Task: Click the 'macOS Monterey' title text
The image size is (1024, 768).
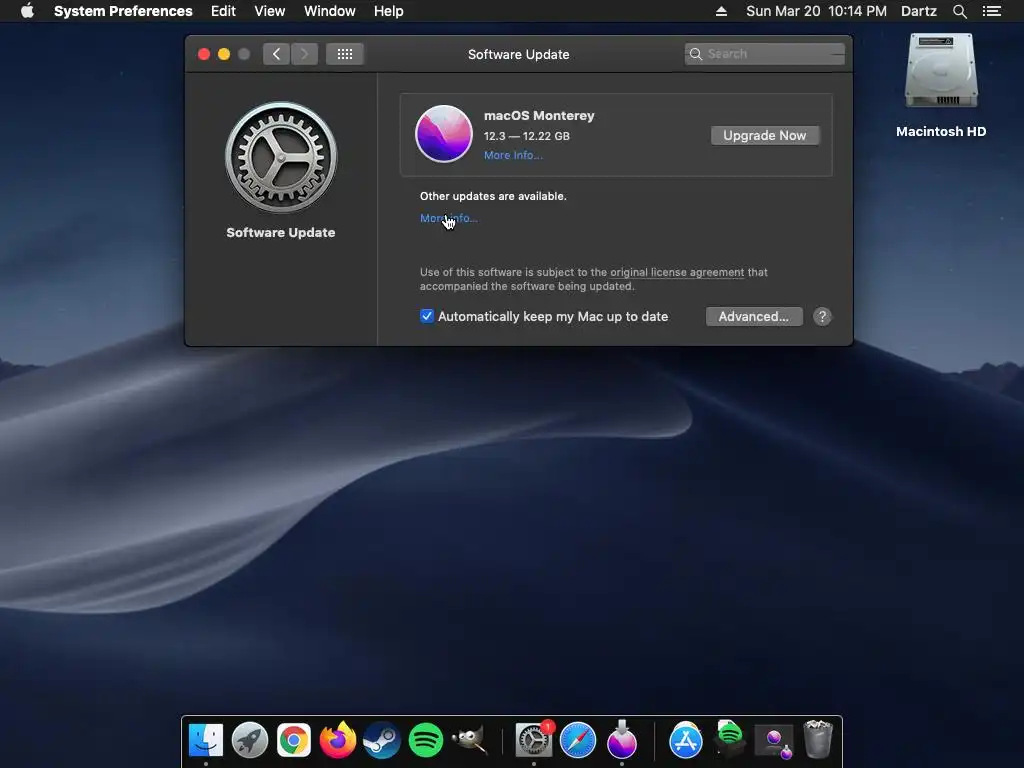Action: tap(539, 116)
